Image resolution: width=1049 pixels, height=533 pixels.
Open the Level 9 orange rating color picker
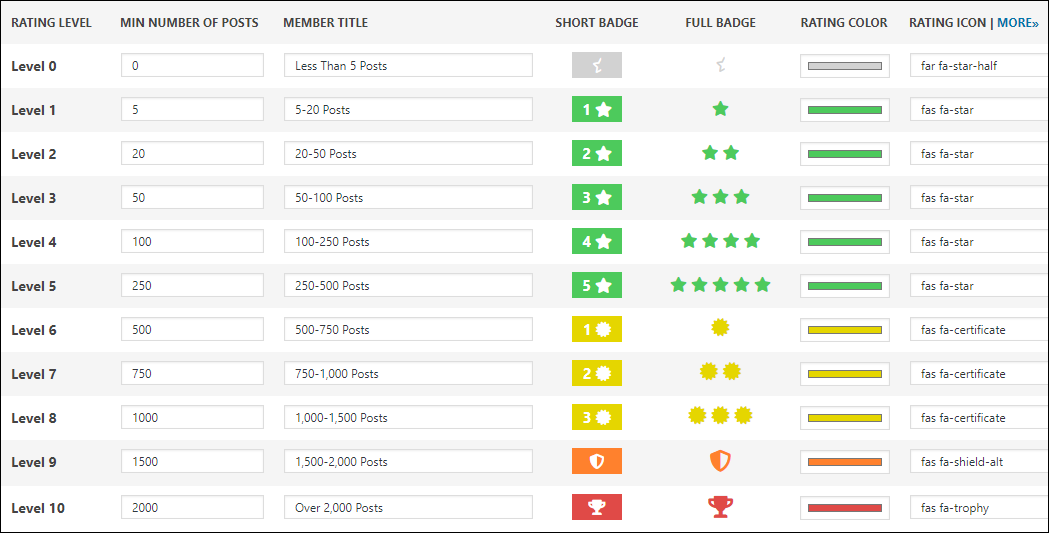844,462
